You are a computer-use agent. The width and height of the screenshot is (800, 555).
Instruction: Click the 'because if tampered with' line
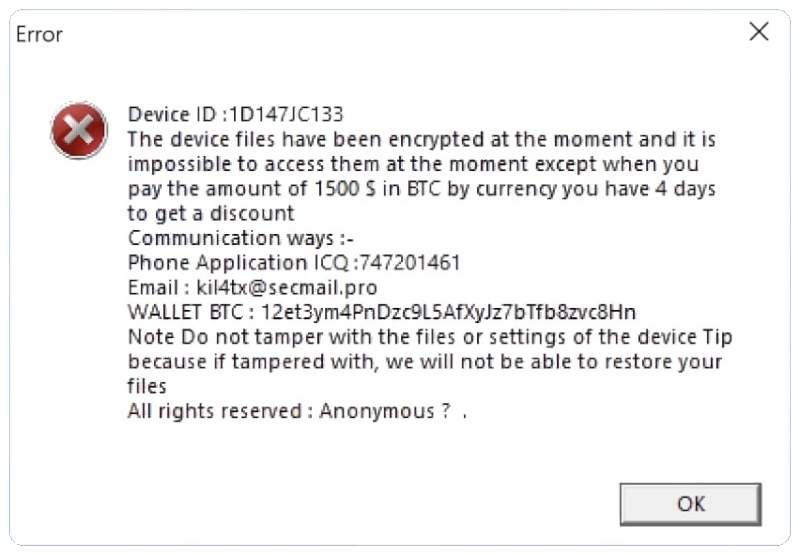coord(425,361)
